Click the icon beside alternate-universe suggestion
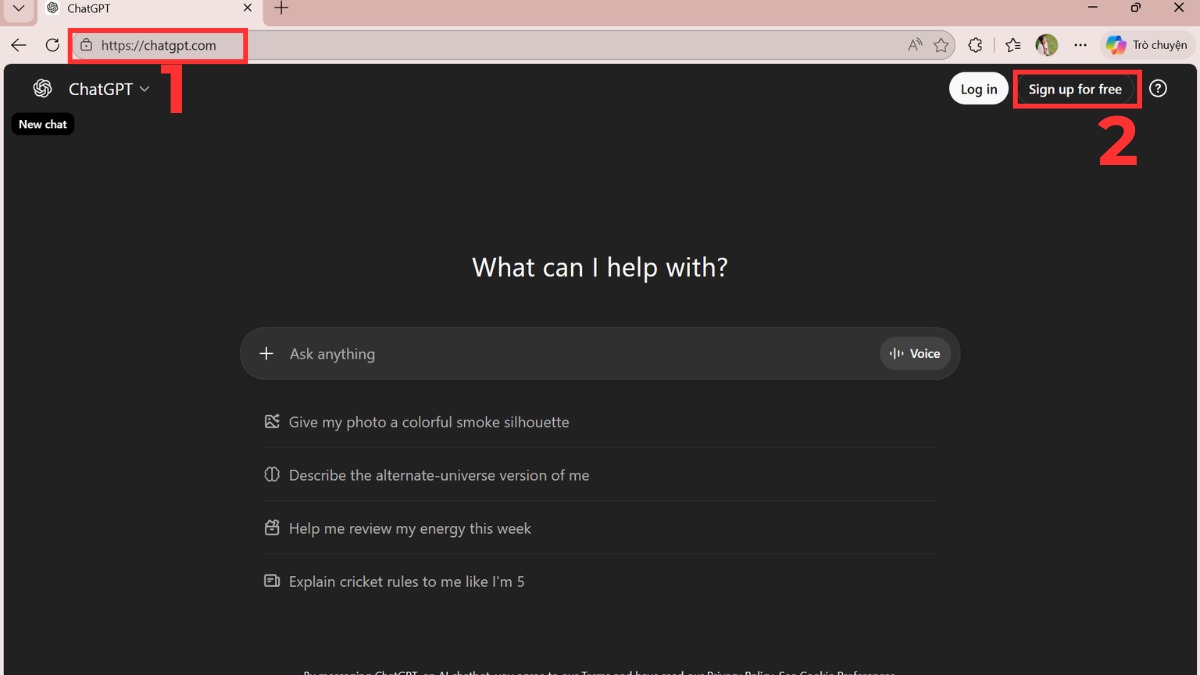 (x=272, y=475)
